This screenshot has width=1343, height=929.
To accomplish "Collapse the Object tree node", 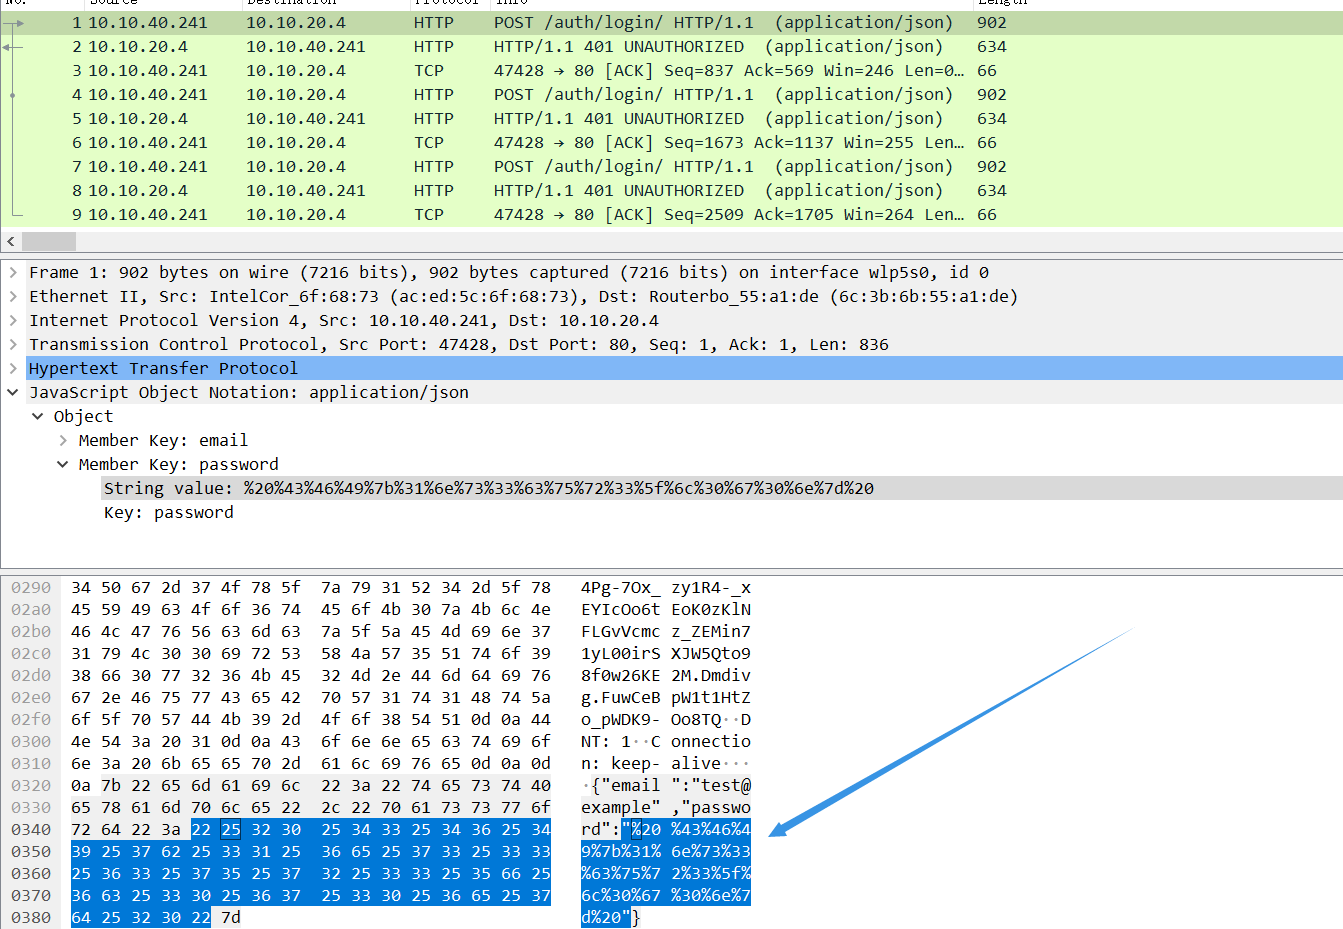I will tap(38, 416).
